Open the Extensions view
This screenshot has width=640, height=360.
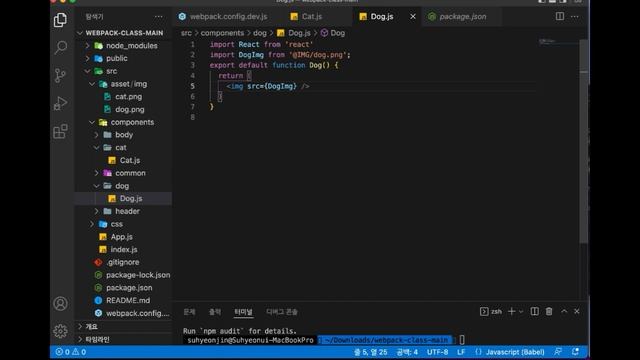[x=60, y=131]
